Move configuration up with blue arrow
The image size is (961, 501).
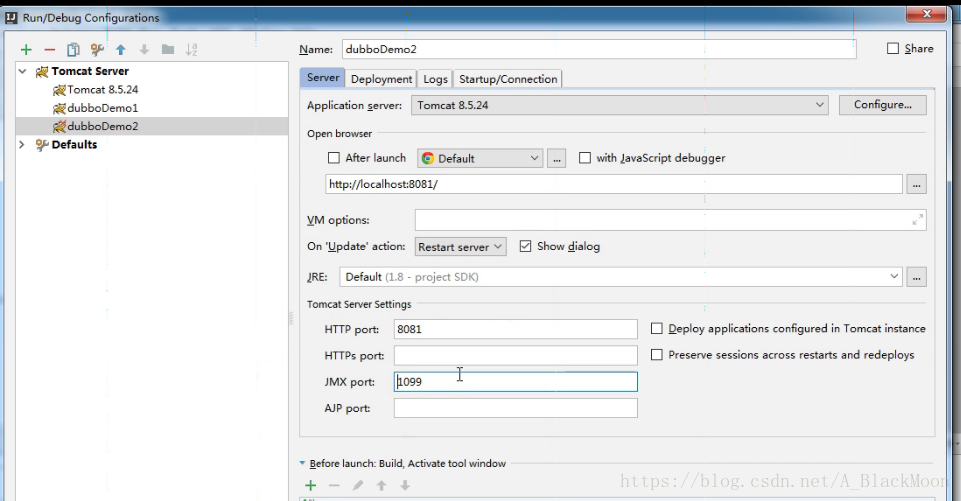pyautogui.click(x=121, y=50)
